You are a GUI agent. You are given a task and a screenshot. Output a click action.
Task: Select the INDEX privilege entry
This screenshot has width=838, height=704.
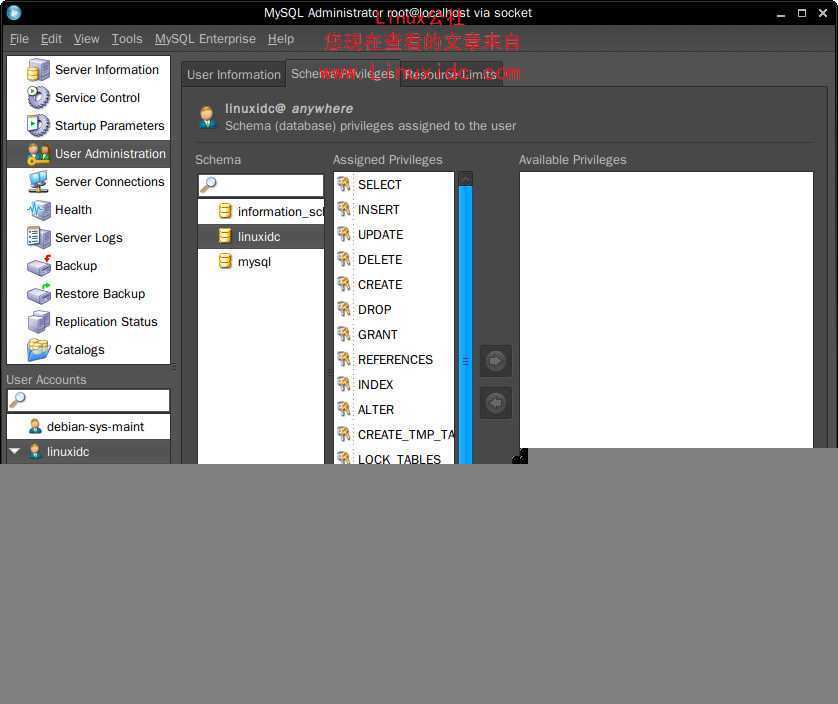coord(394,384)
